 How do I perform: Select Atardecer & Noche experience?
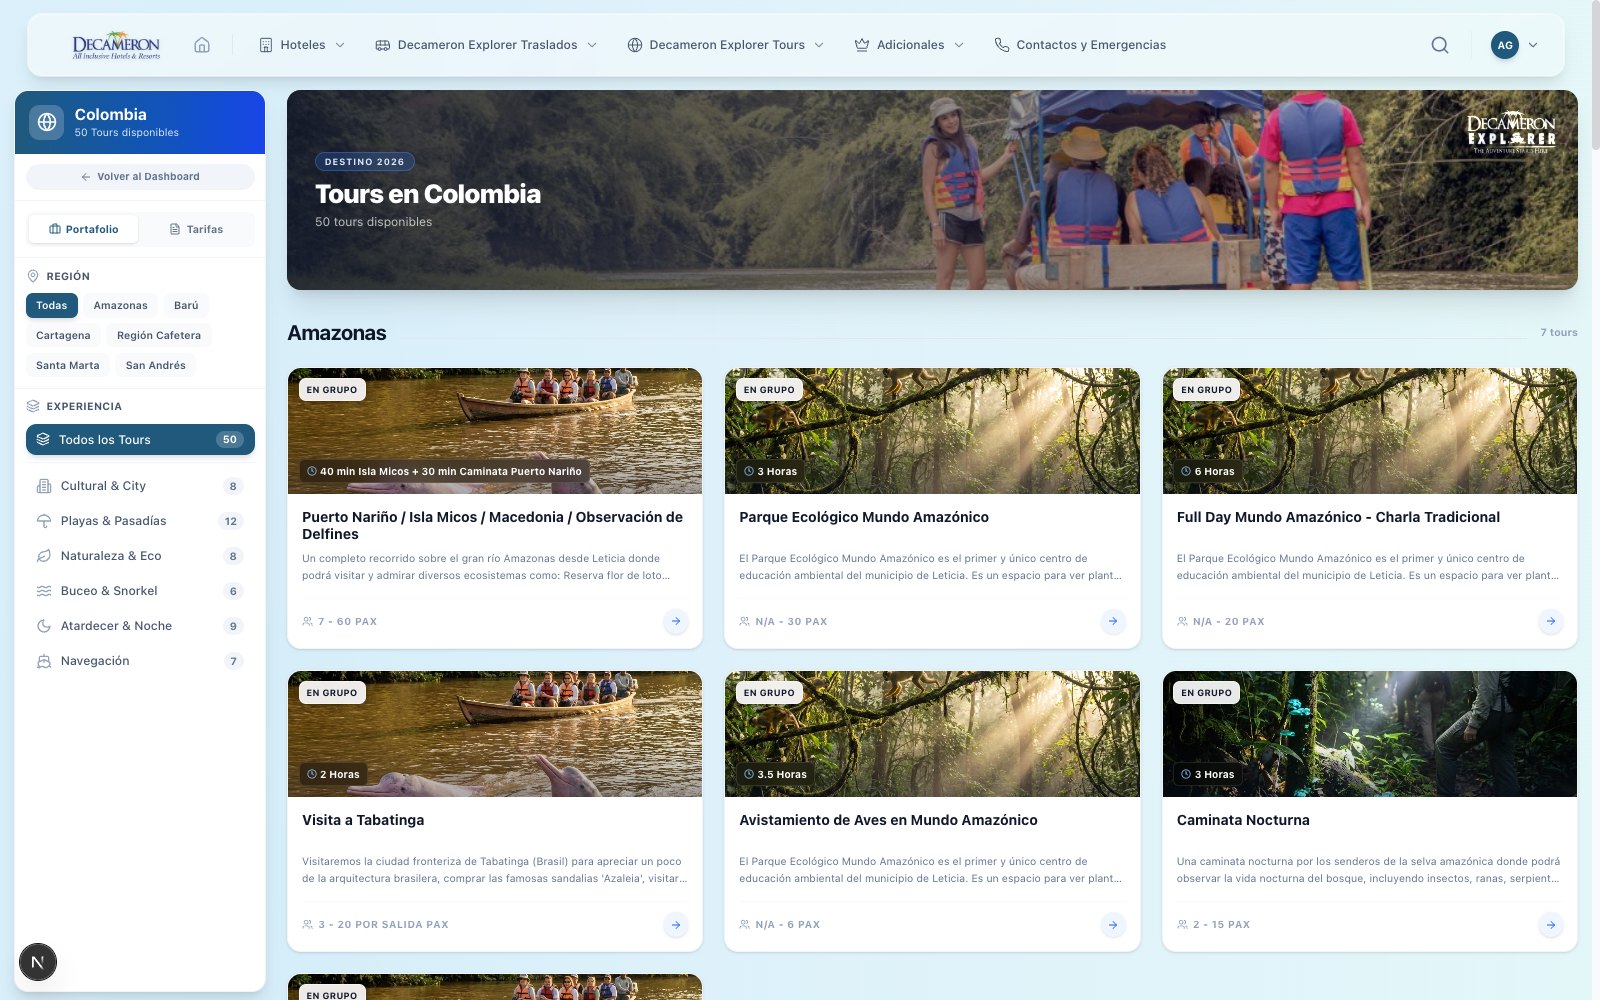[x=140, y=626]
